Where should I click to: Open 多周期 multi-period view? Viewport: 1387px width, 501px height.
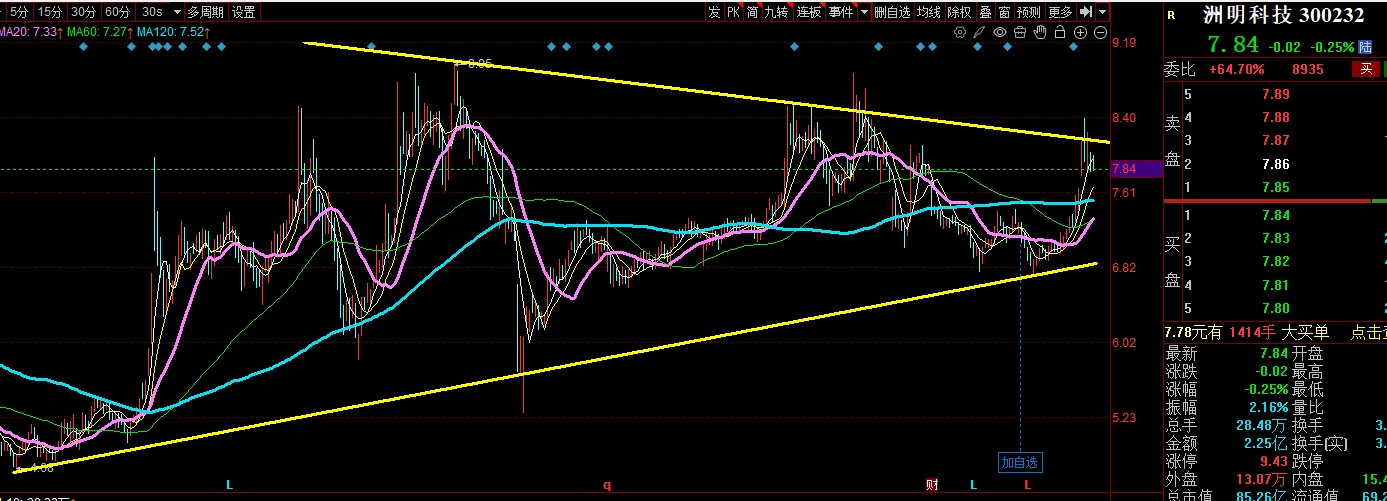click(x=205, y=12)
